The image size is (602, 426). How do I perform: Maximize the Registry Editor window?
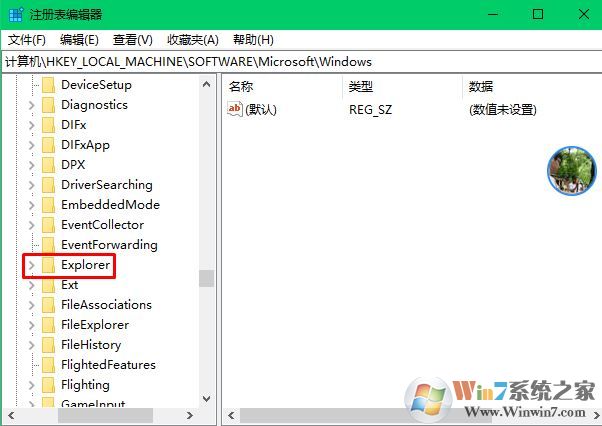(x=538, y=15)
